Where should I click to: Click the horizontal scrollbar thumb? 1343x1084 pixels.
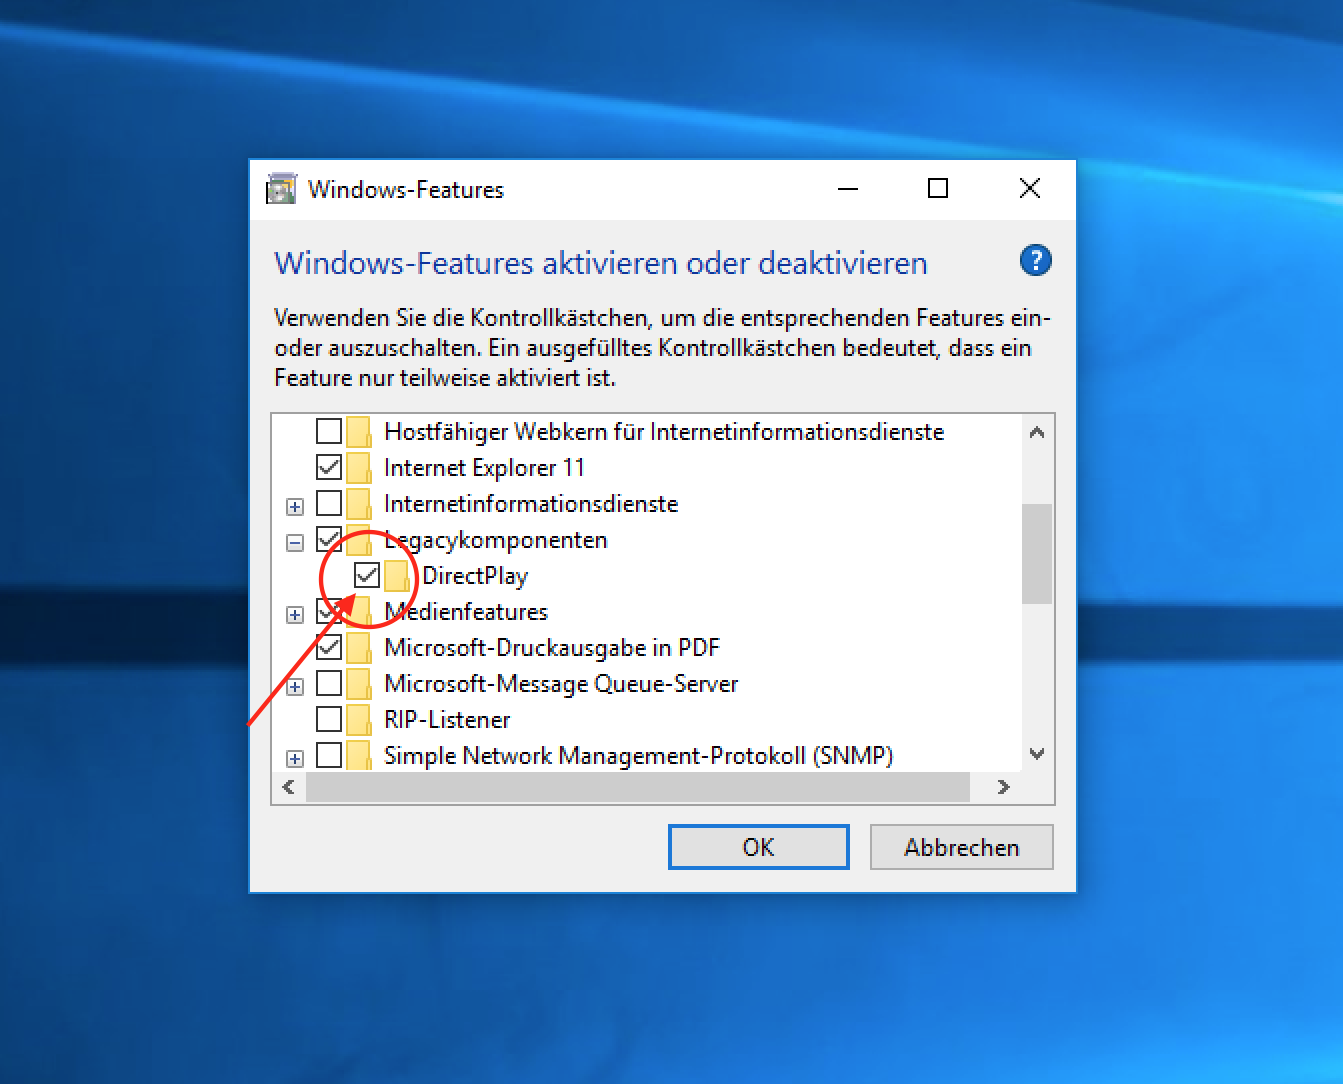pos(638,787)
